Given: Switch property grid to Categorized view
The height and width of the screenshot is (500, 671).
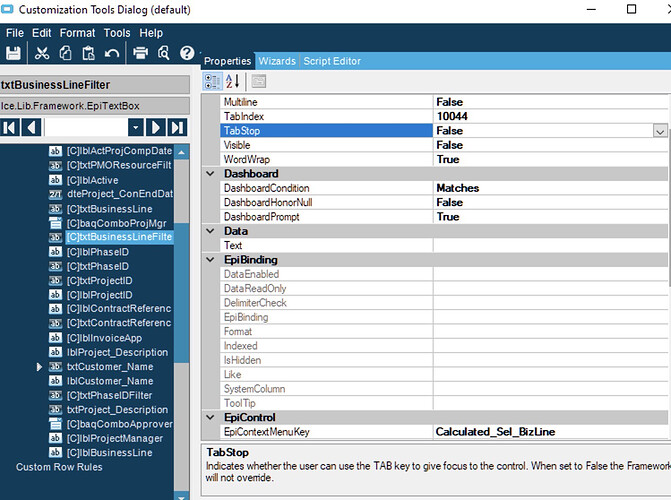Looking at the screenshot, I should (212, 81).
